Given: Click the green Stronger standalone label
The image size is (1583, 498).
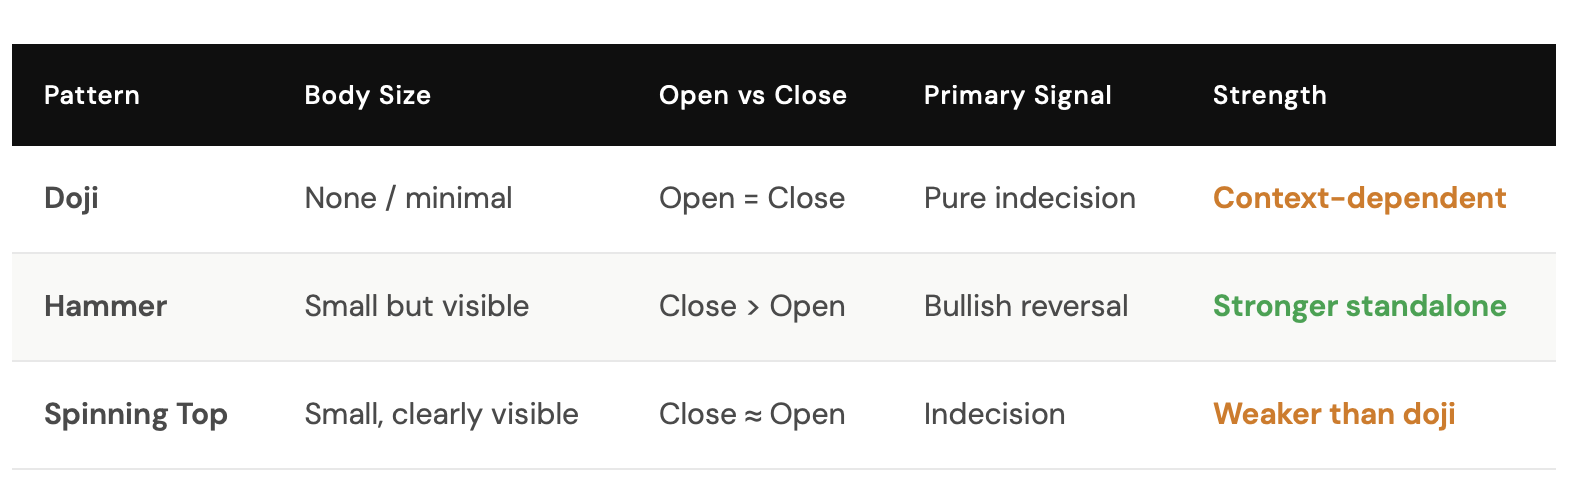Looking at the screenshot, I should click(1359, 306).
